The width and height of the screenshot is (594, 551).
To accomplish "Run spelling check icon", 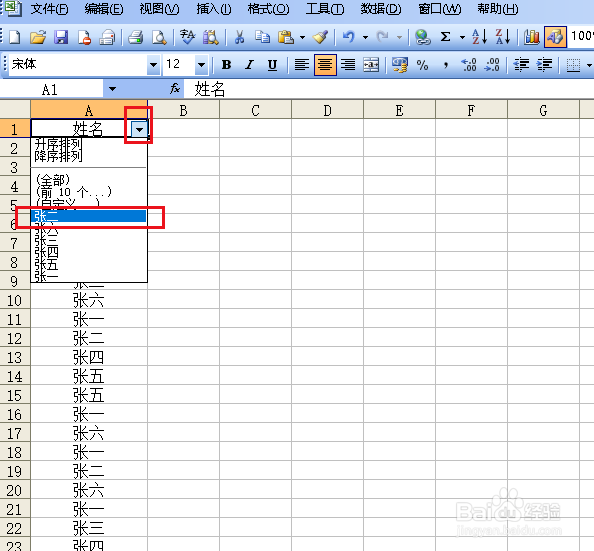I will [187, 37].
